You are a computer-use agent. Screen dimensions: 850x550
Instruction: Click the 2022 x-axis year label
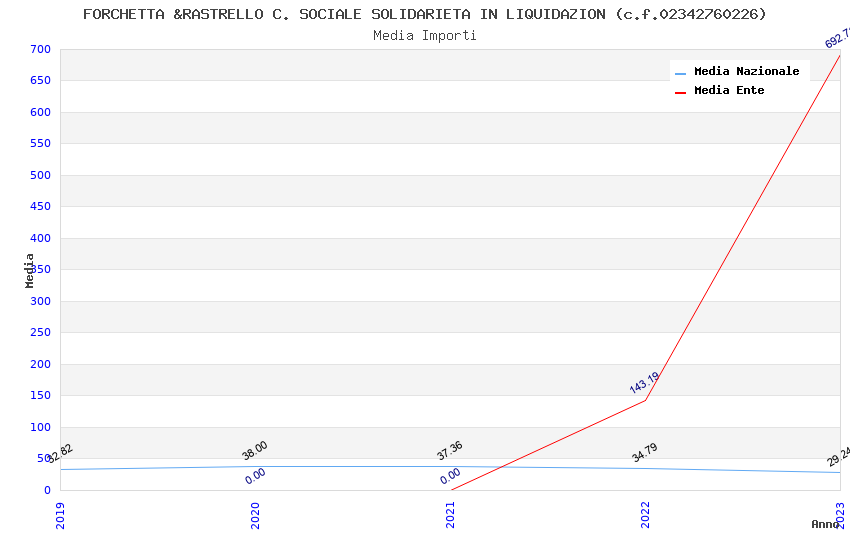[646, 516]
